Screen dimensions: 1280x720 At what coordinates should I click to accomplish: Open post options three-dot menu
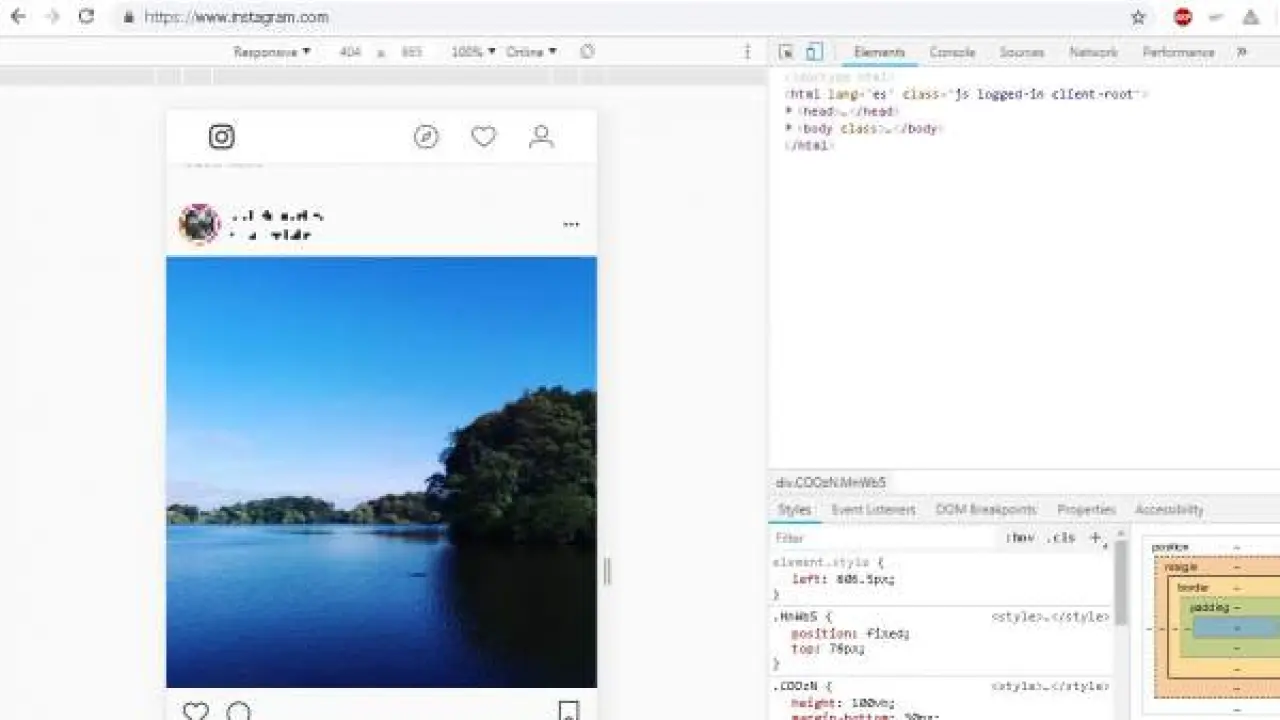(571, 225)
